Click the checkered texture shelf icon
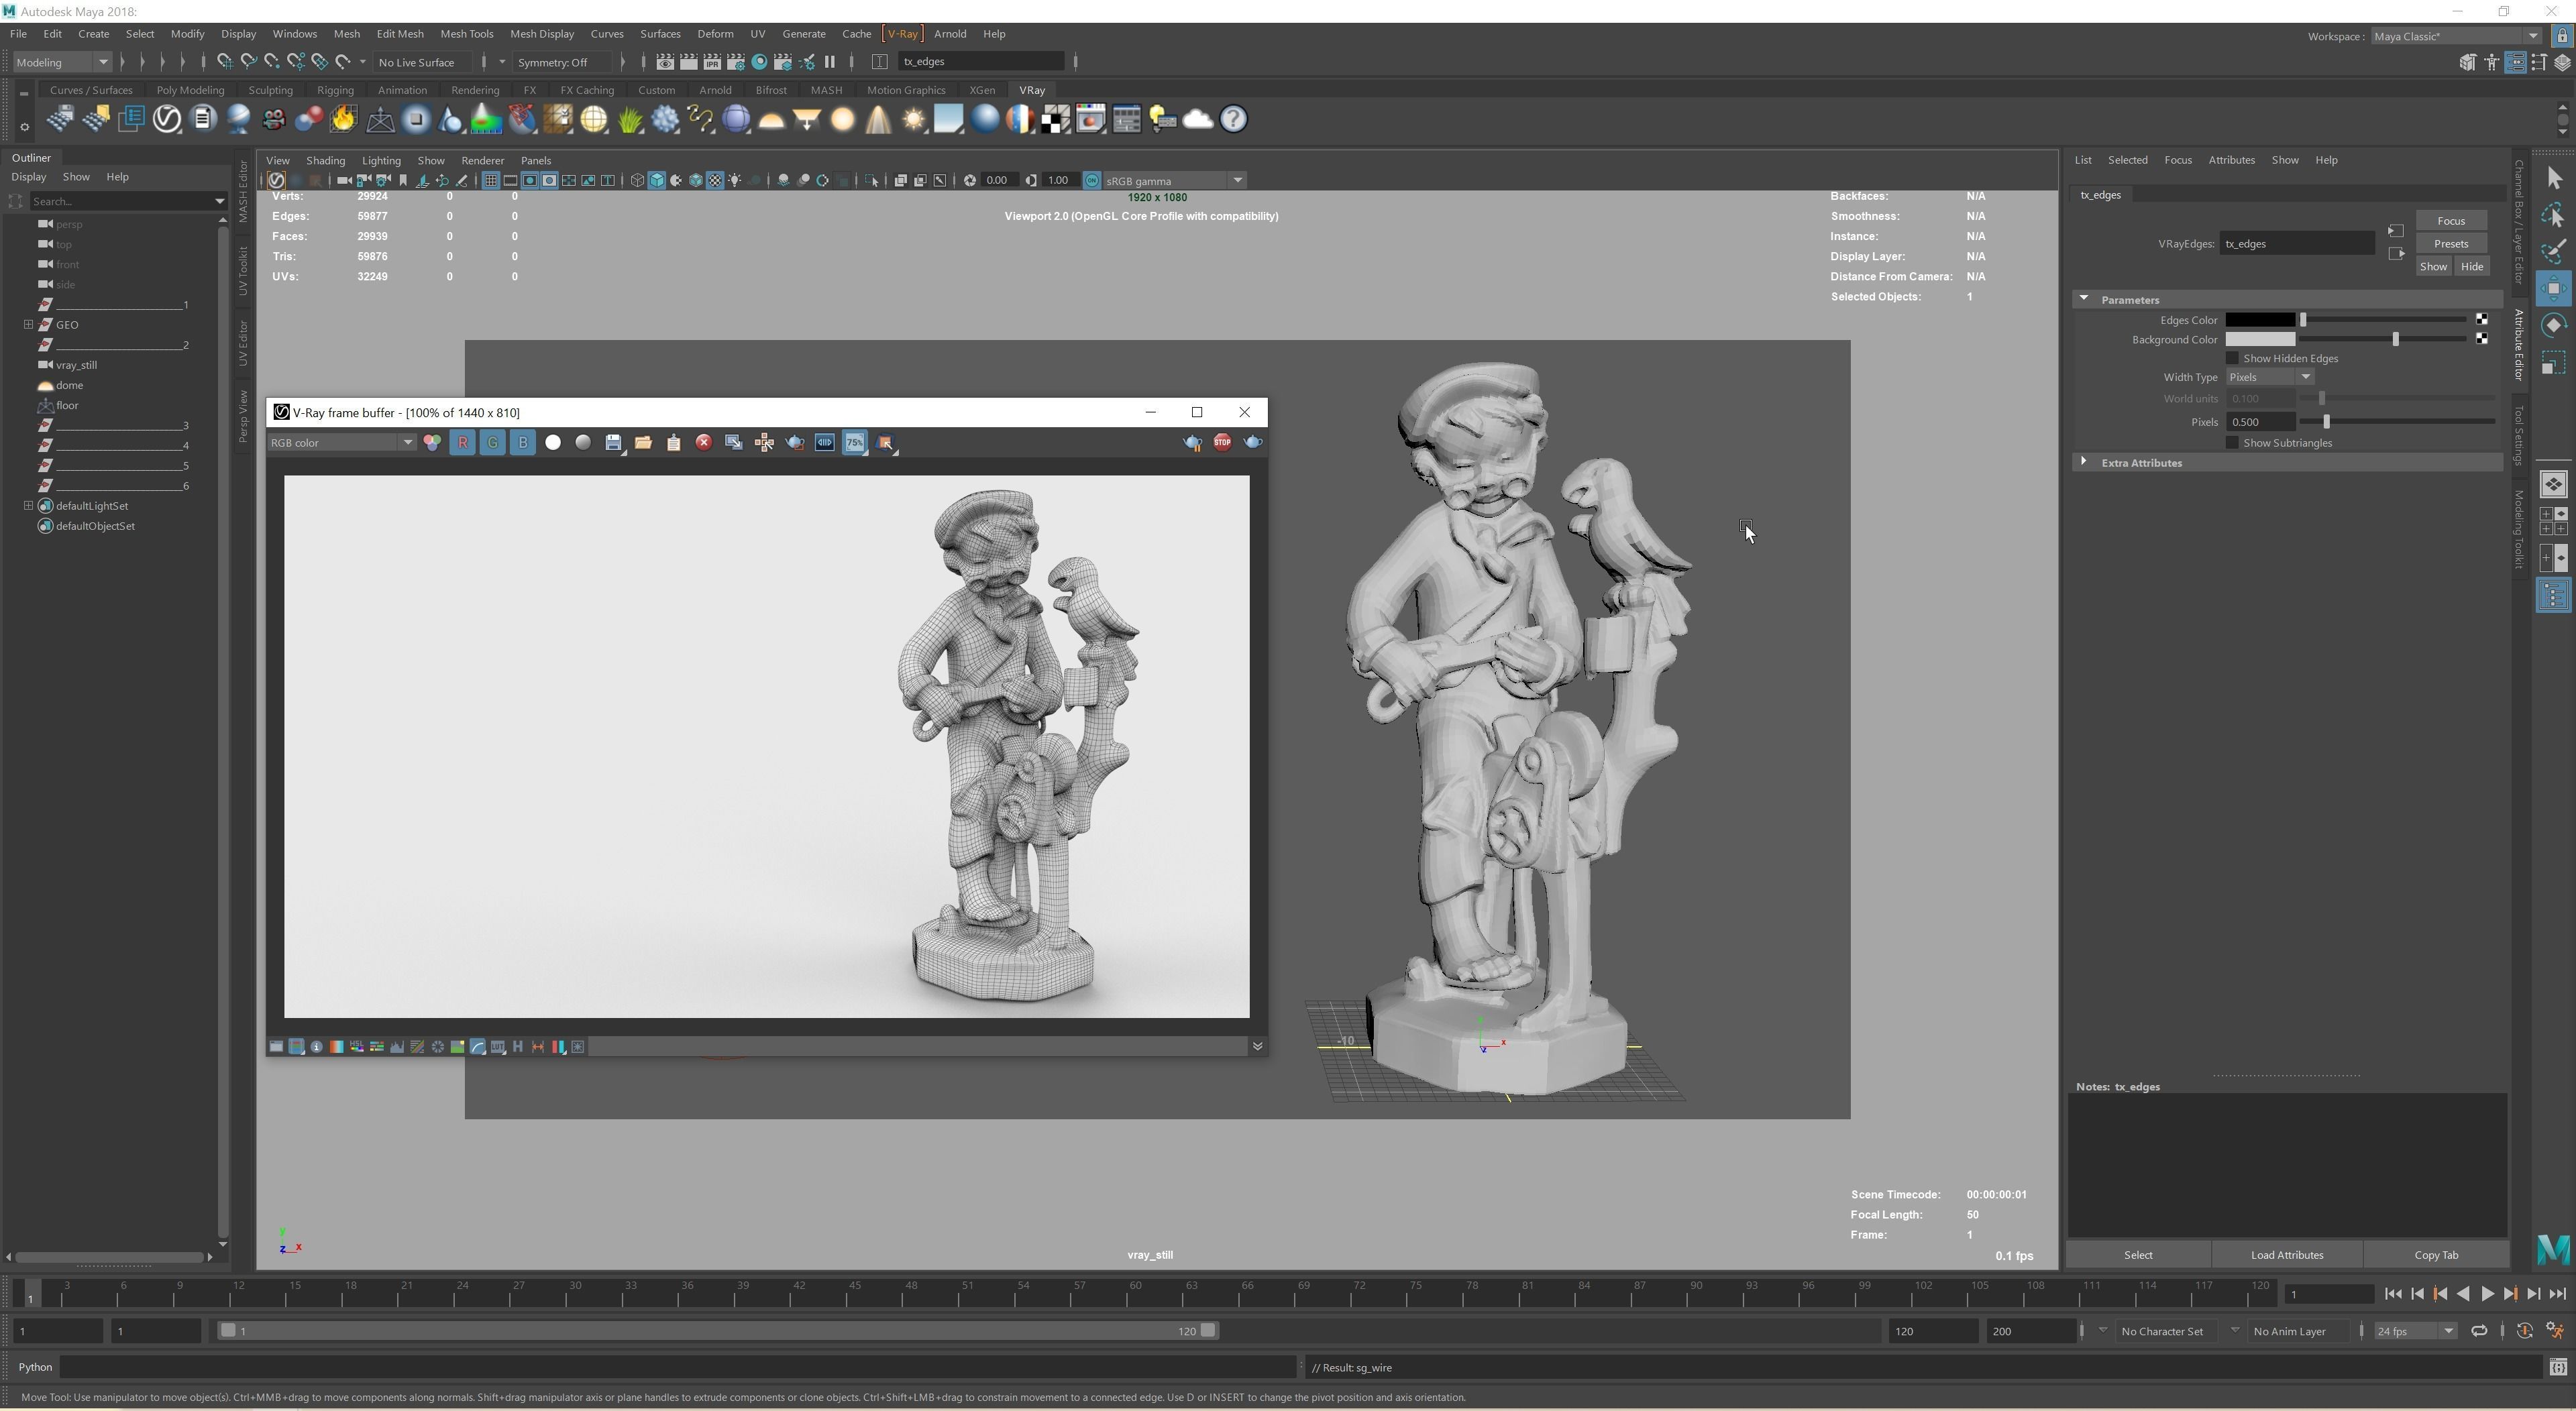This screenshot has width=2576, height=1411. 1055,120
